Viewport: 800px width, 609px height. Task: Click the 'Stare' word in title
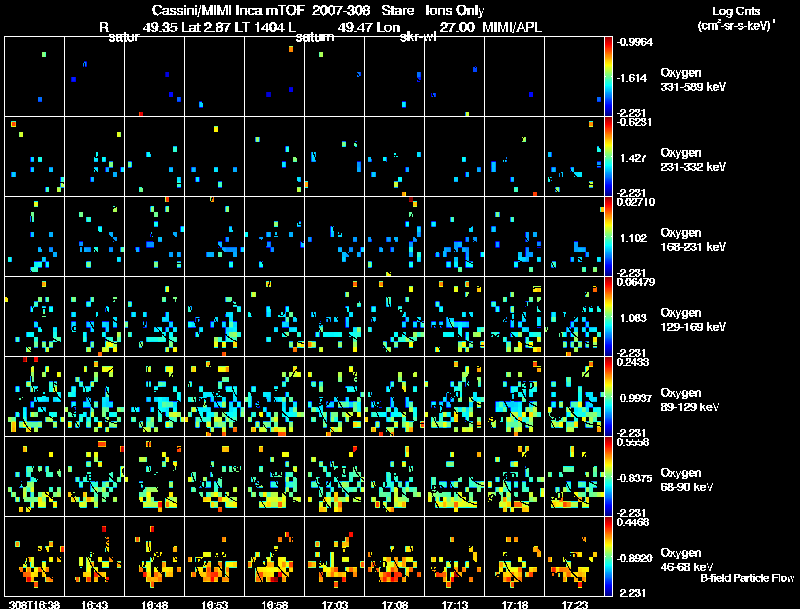397,11
